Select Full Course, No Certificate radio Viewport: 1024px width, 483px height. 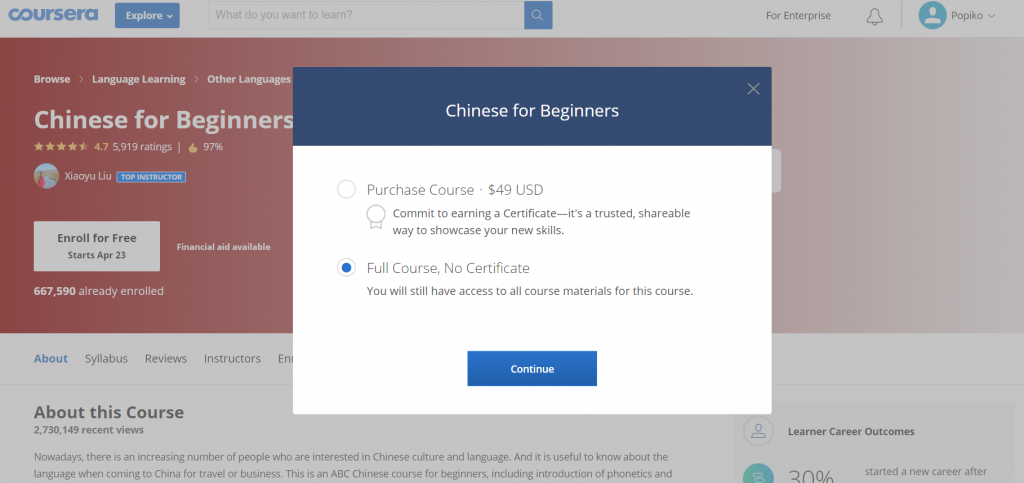coord(346,268)
